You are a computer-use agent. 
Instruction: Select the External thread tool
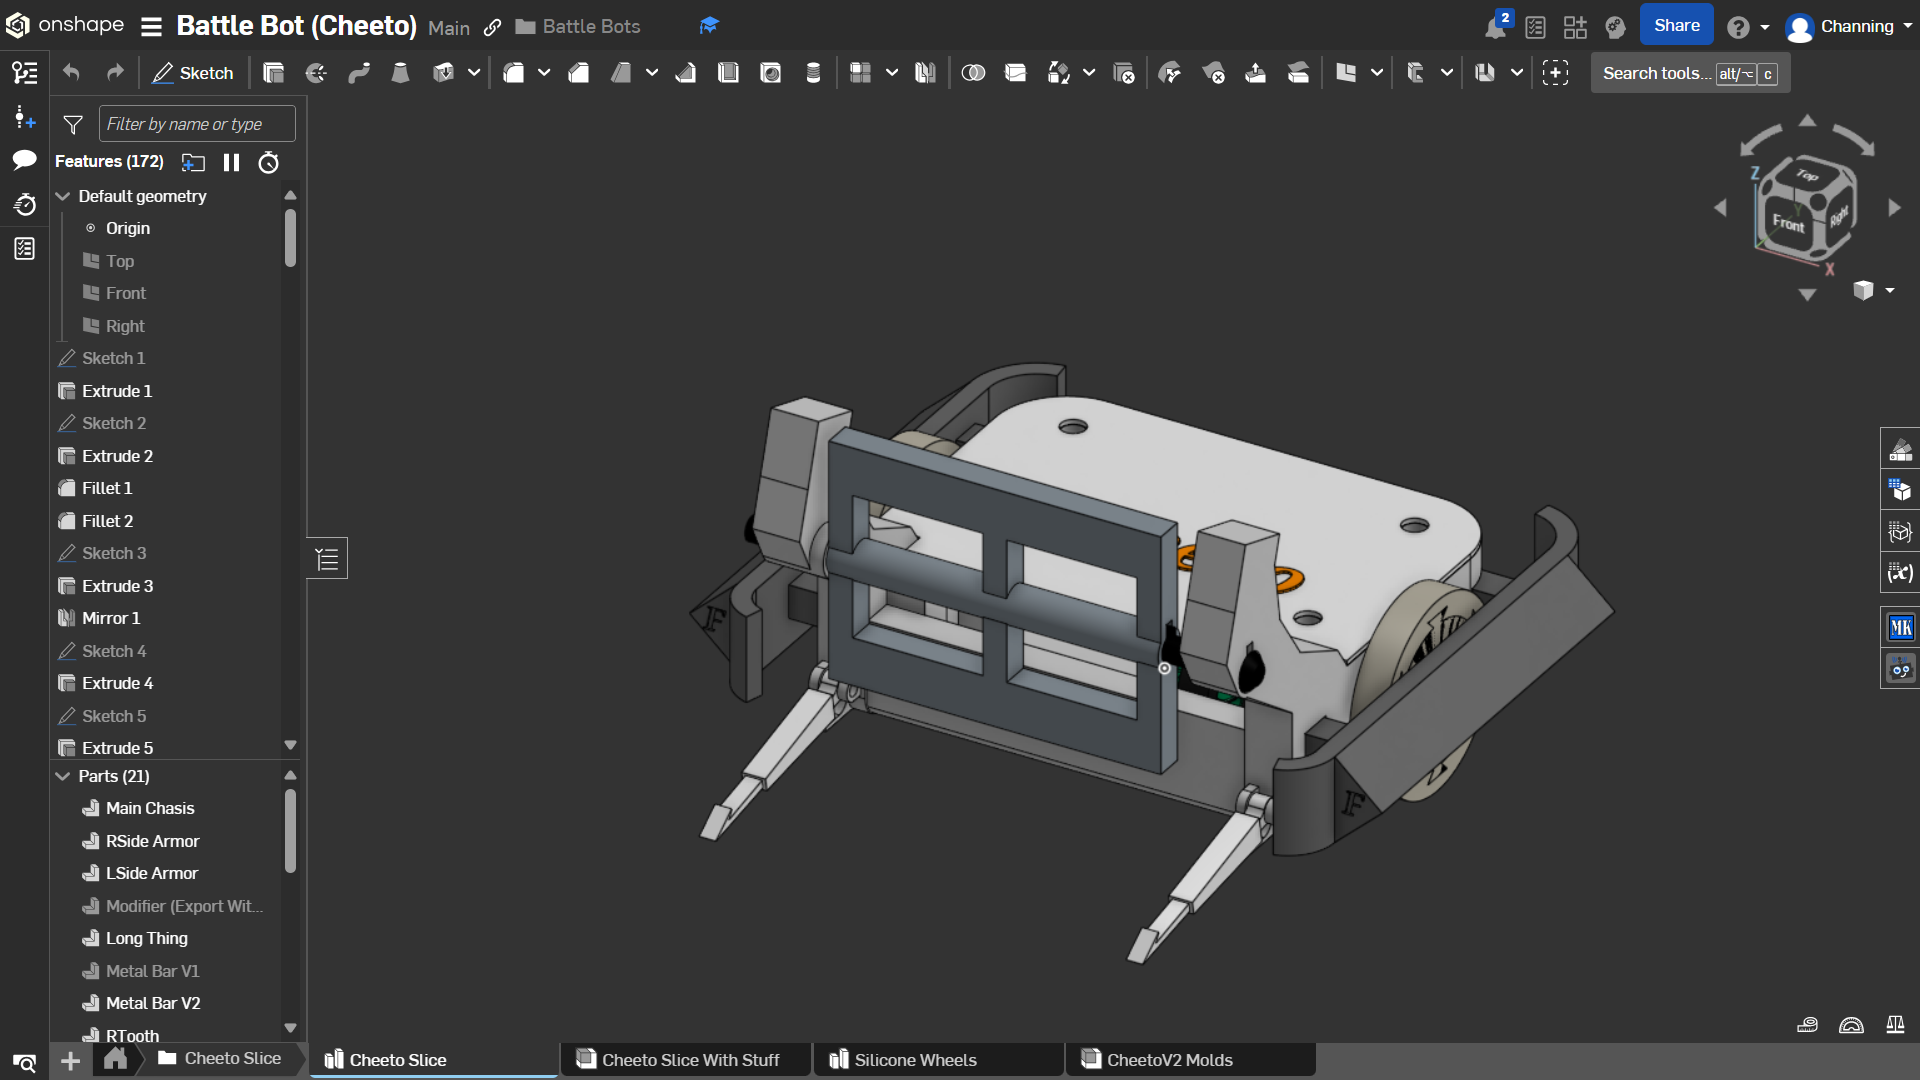[x=813, y=73]
